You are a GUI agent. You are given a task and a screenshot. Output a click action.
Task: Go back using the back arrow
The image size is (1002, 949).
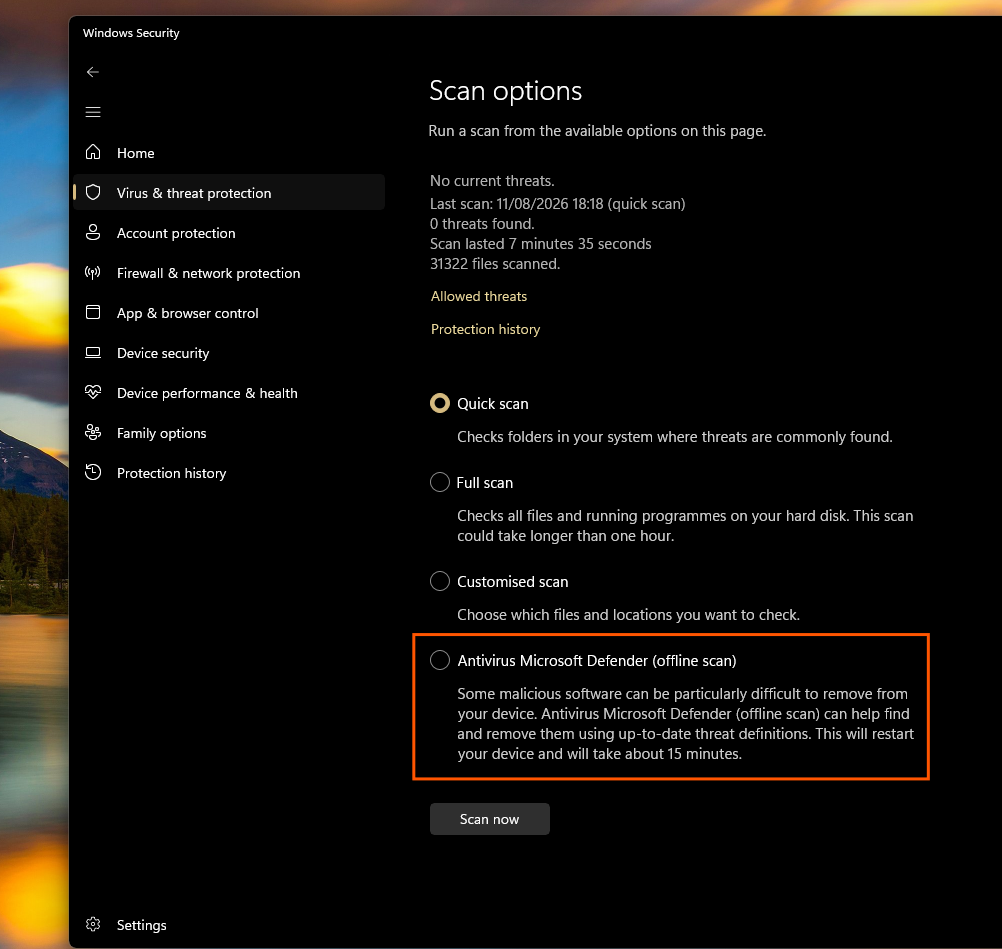click(x=93, y=72)
